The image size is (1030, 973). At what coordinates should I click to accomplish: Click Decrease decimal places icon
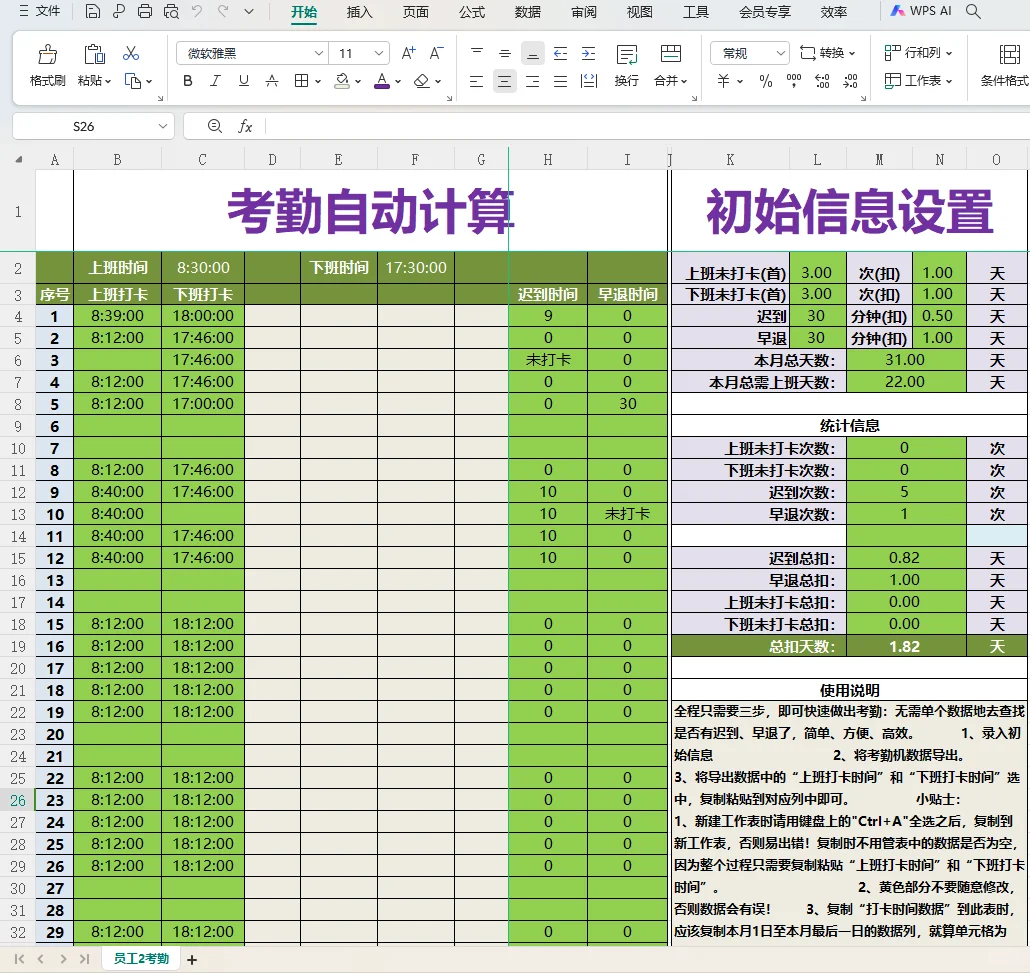point(851,81)
